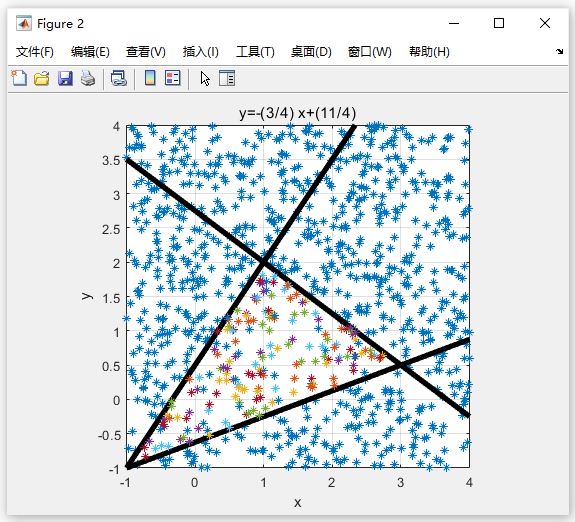Open a file with the folder icon
The image size is (575, 522).
(x=42, y=78)
